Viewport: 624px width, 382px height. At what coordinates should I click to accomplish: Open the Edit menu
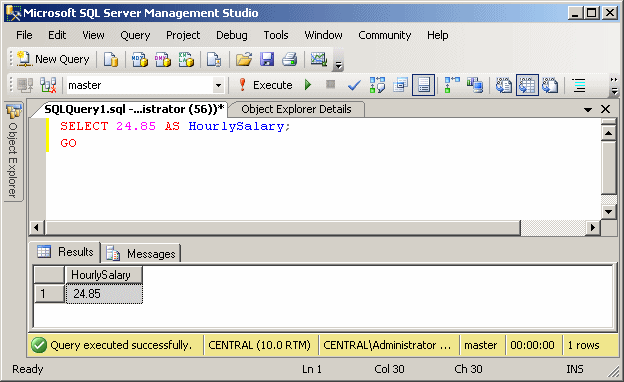pyautogui.click(x=57, y=35)
